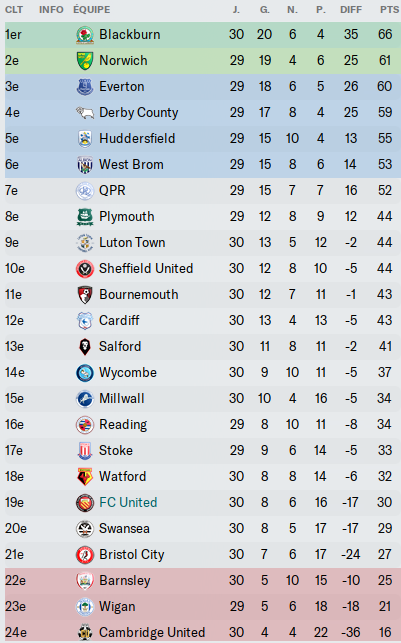This screenshot has width=401, height=643.
Task: Click the ÉQUIPE column header
Action: coord(92,9)
